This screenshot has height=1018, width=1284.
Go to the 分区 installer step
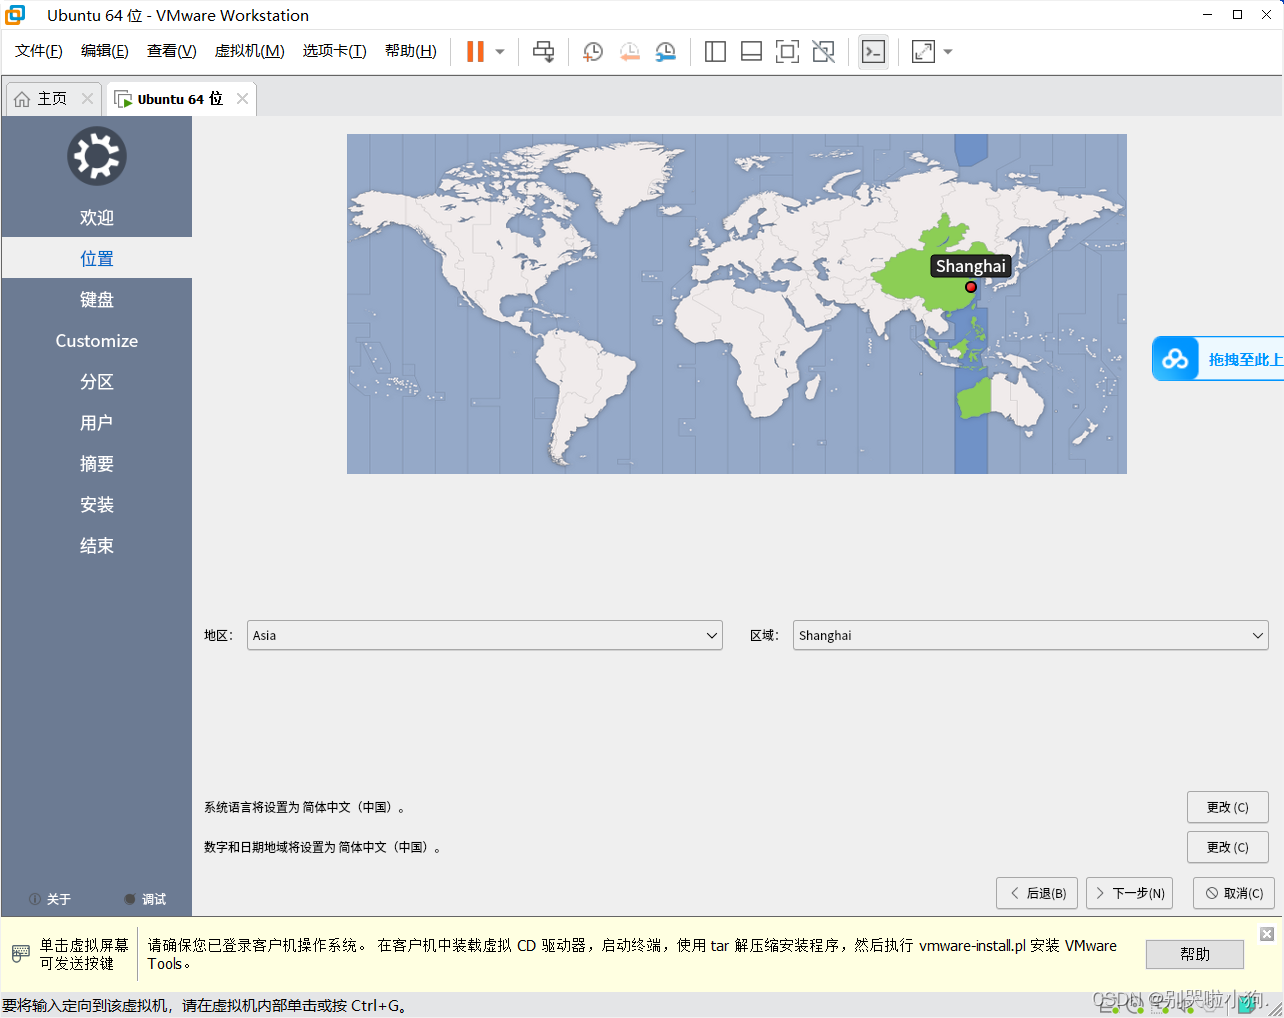click(97, 381)
